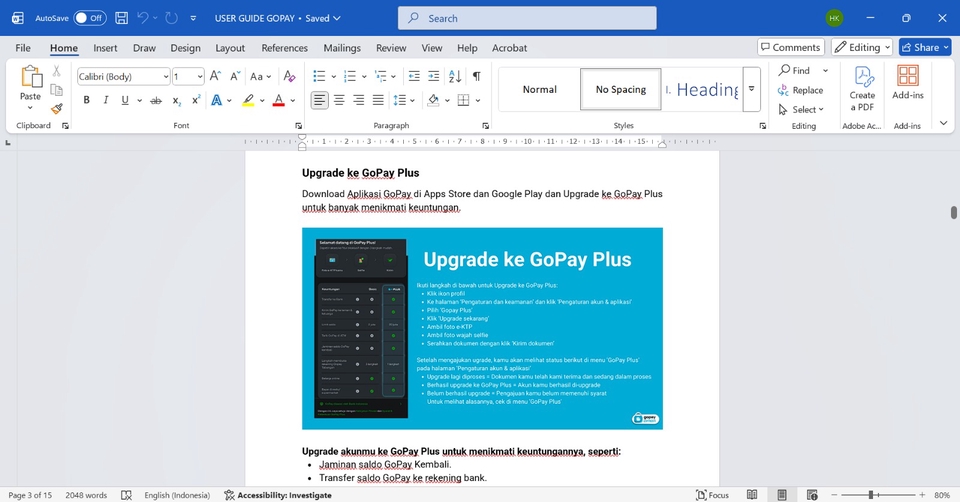Click Show/Hide paragraph marks icon
Image resolution: width=960 pixels, height=502 pixels.
click(476, 76)
